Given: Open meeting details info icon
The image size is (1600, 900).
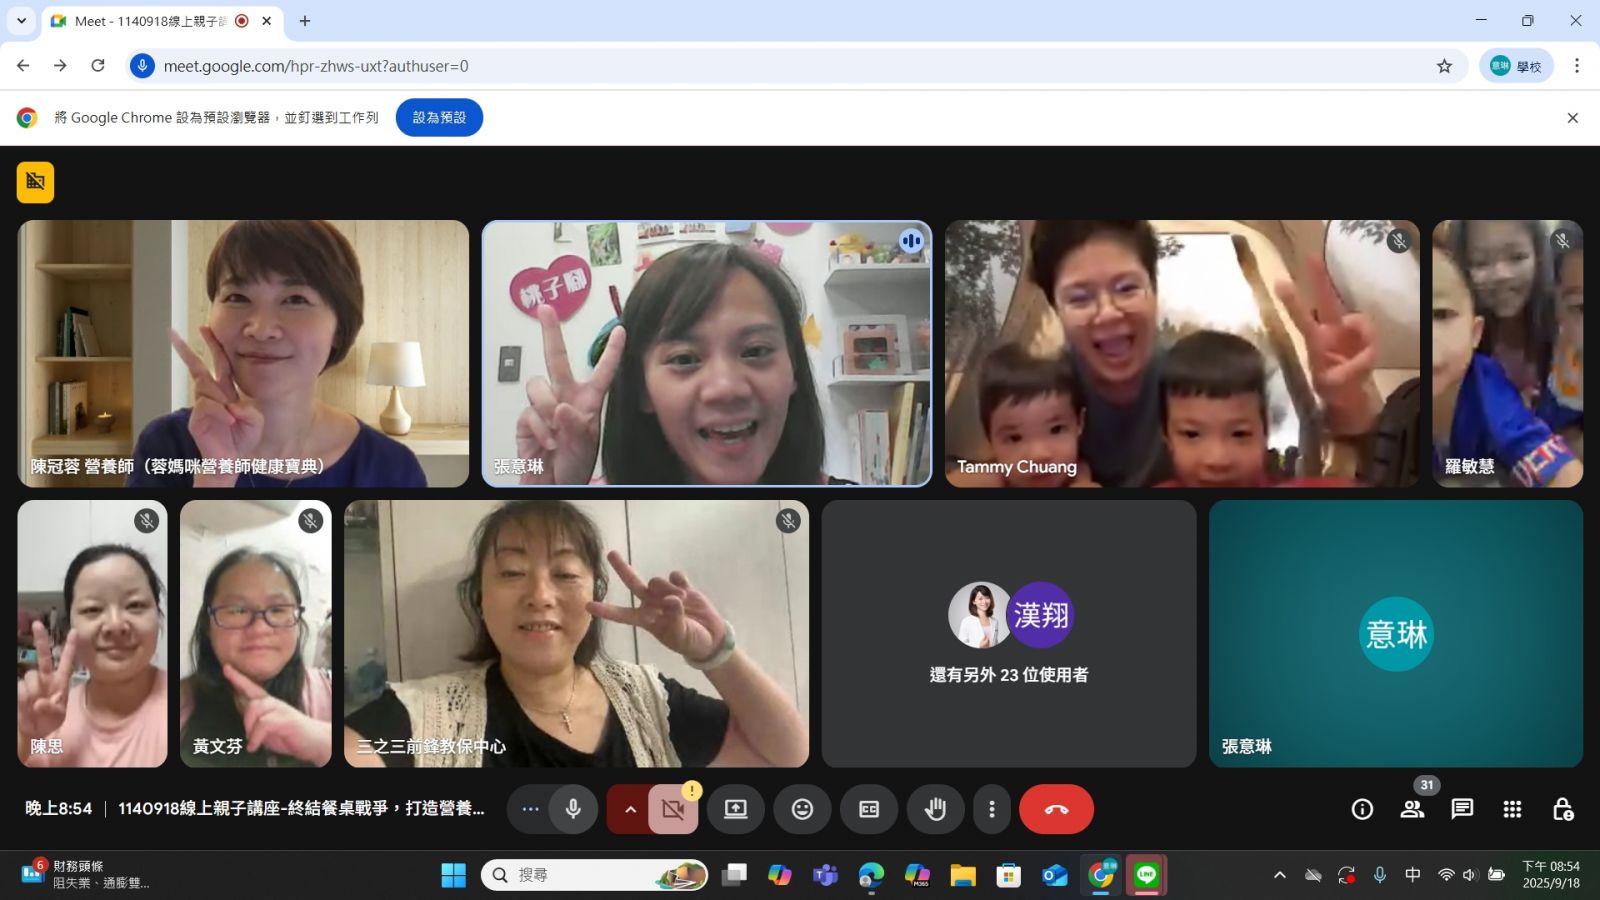Looking at the screenshot, I should [1362, 809].
